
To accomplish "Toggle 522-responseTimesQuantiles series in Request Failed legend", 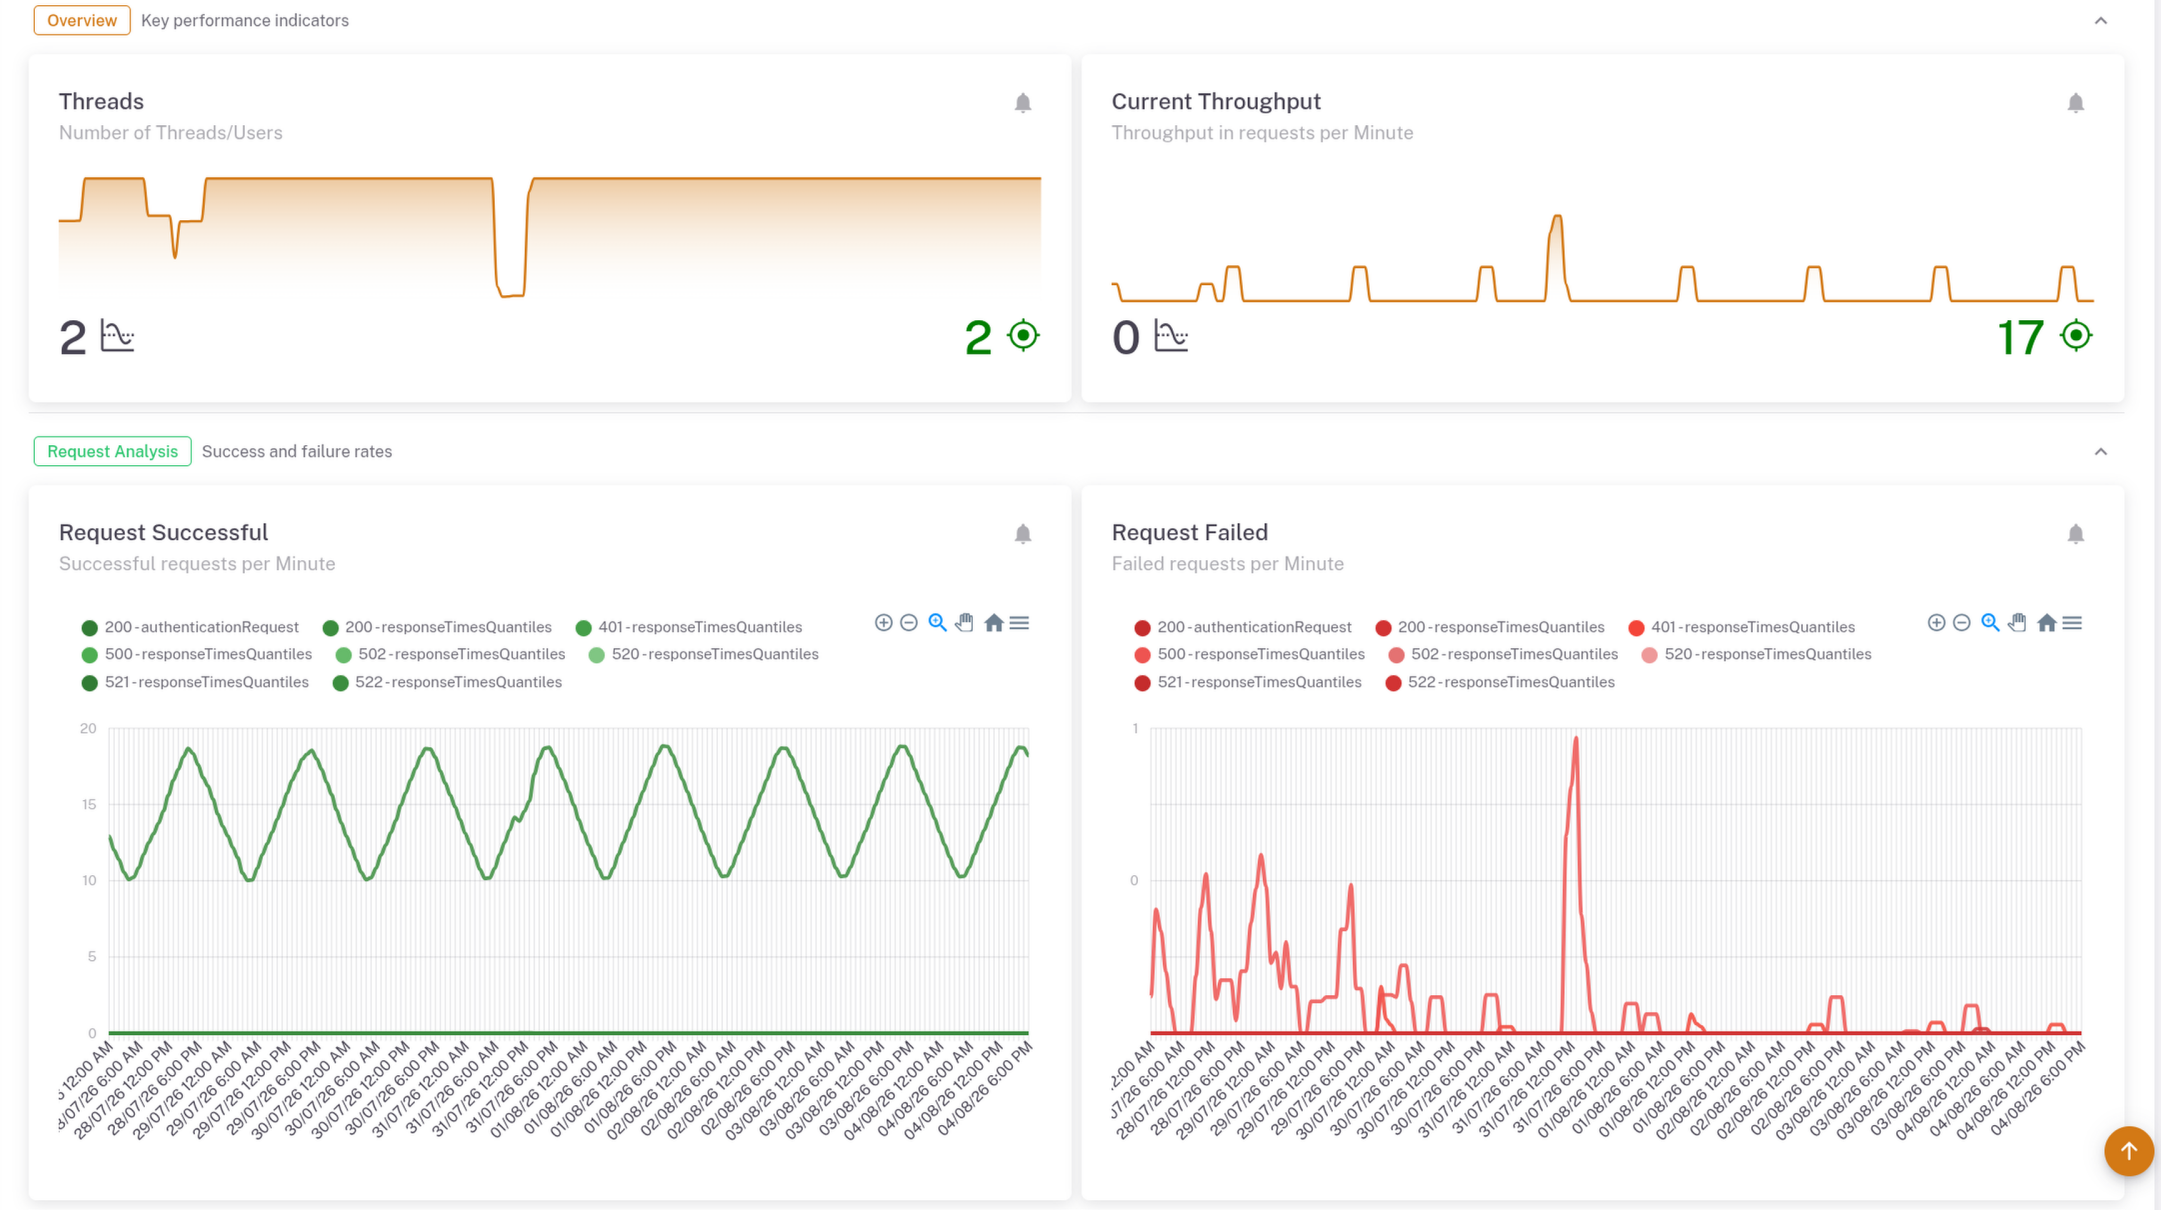I will click(1500, 682).
